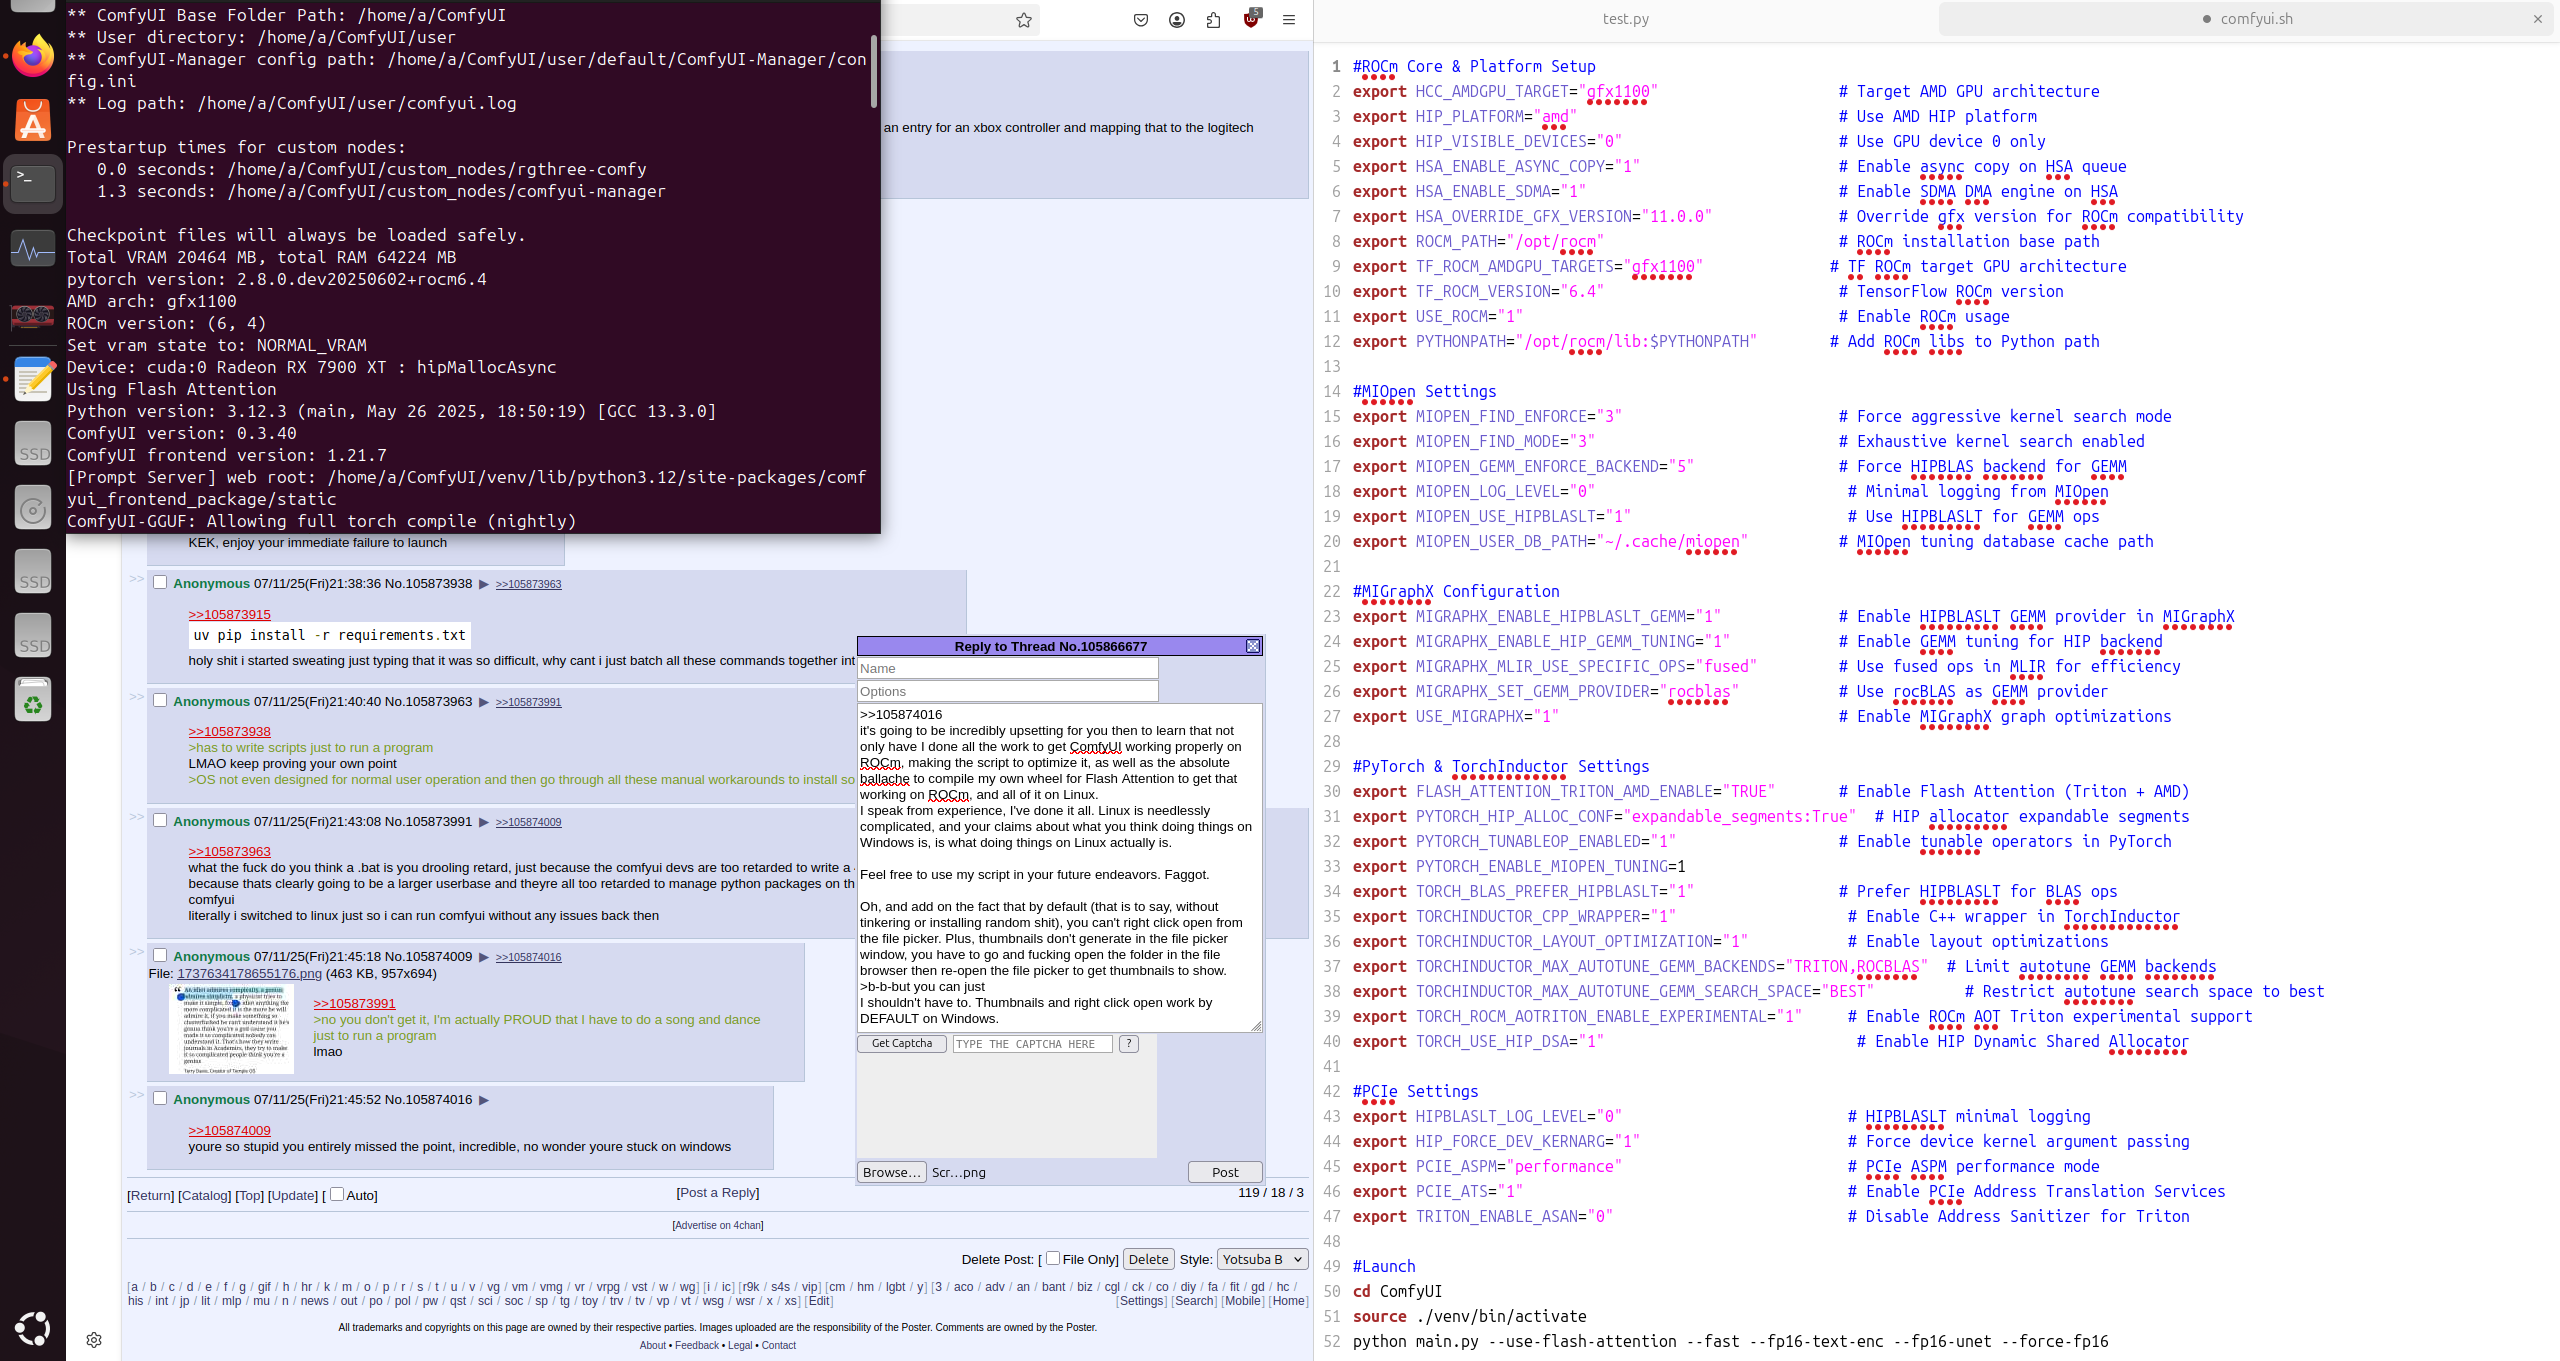The width and height of the screenshot is (2560, 1361).
Task: Click the [Return] navigation link
Action: [x=151, y=1195]
